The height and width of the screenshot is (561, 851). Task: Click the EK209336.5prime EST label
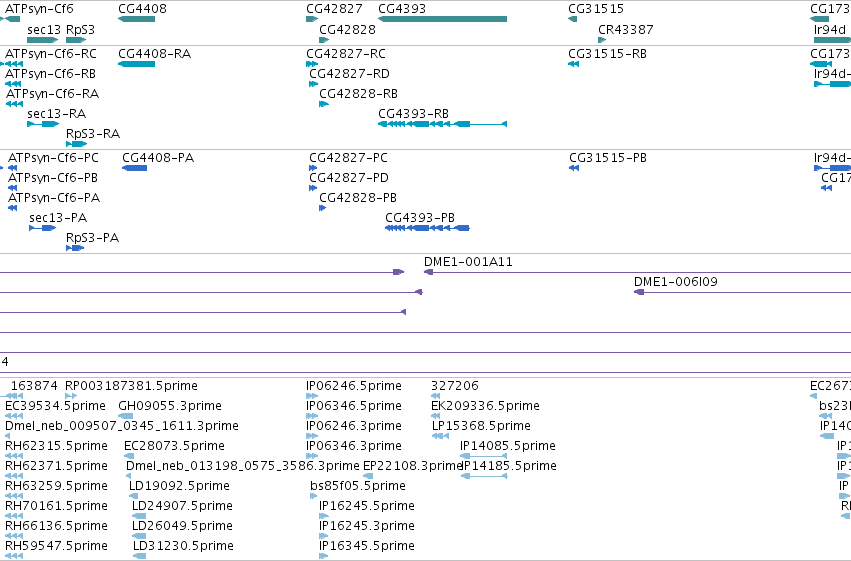point(485,406)
